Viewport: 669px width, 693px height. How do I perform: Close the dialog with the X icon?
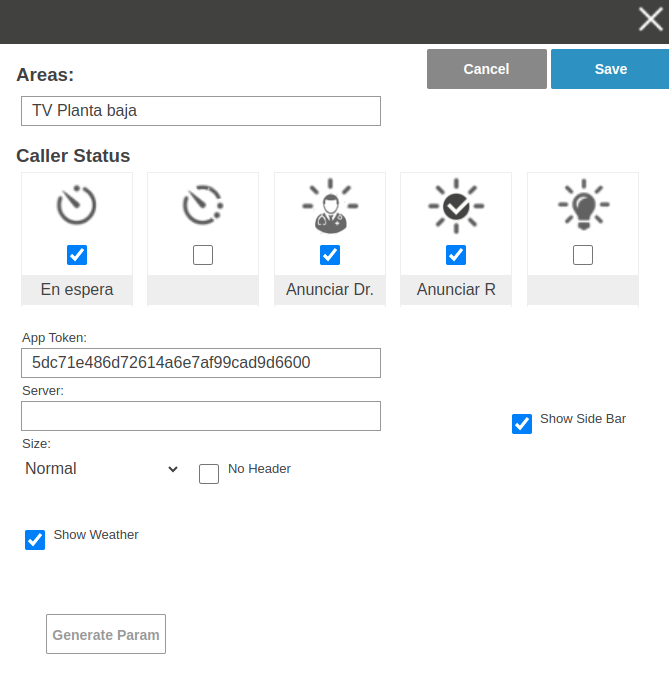coord(650,20)
